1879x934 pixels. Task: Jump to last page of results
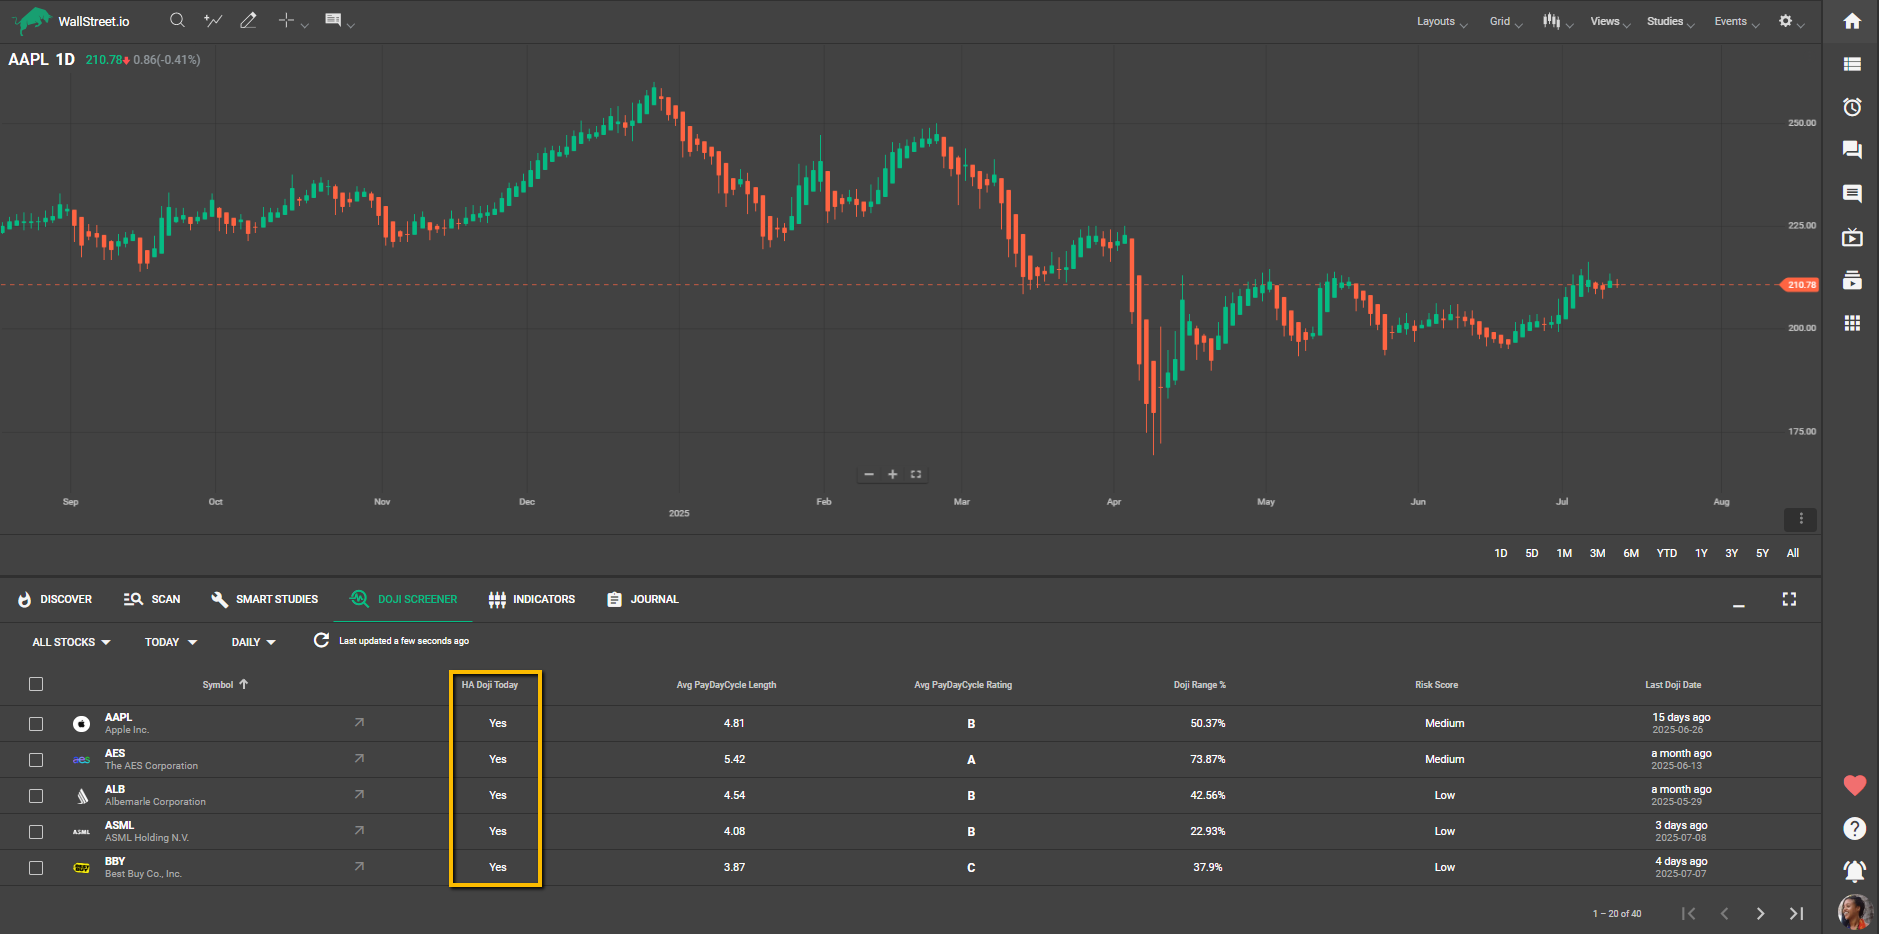coord(1796,913)
